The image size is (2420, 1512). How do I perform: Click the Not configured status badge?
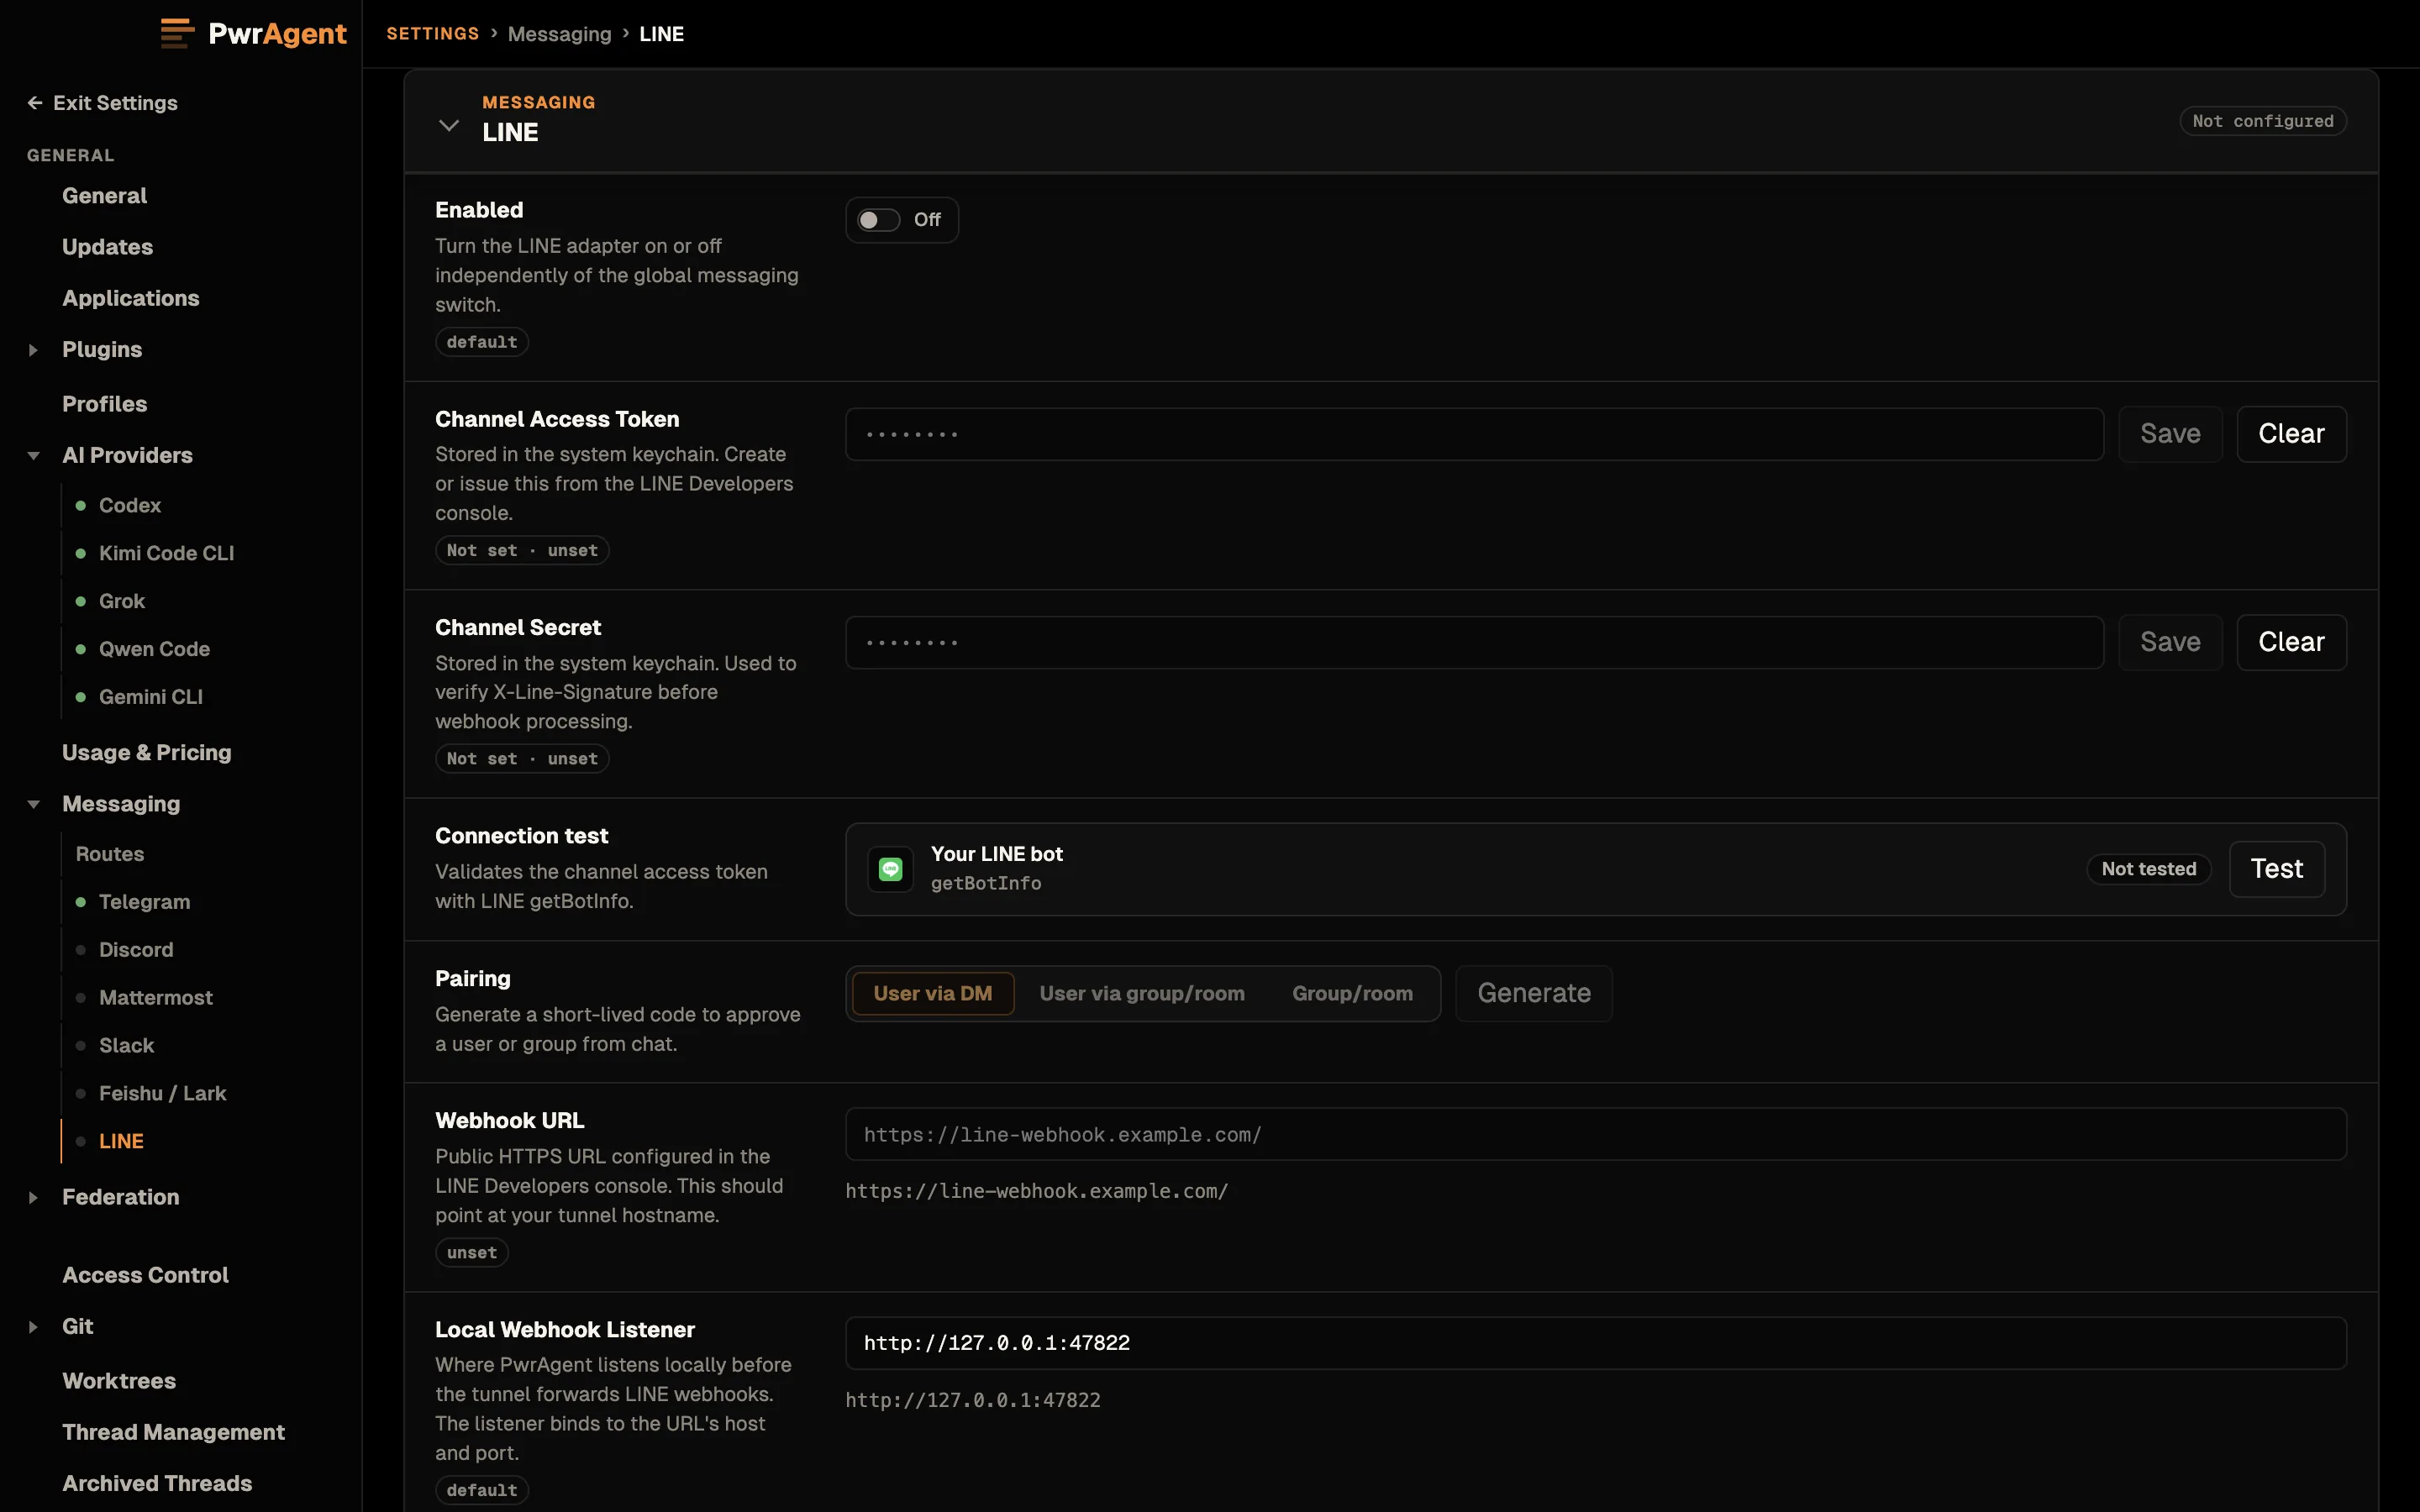(2262, 121)
